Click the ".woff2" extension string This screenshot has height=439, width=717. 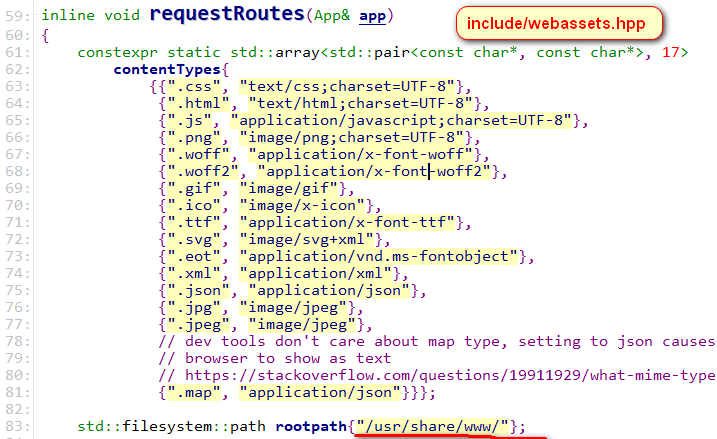click(x=203, y=171)
